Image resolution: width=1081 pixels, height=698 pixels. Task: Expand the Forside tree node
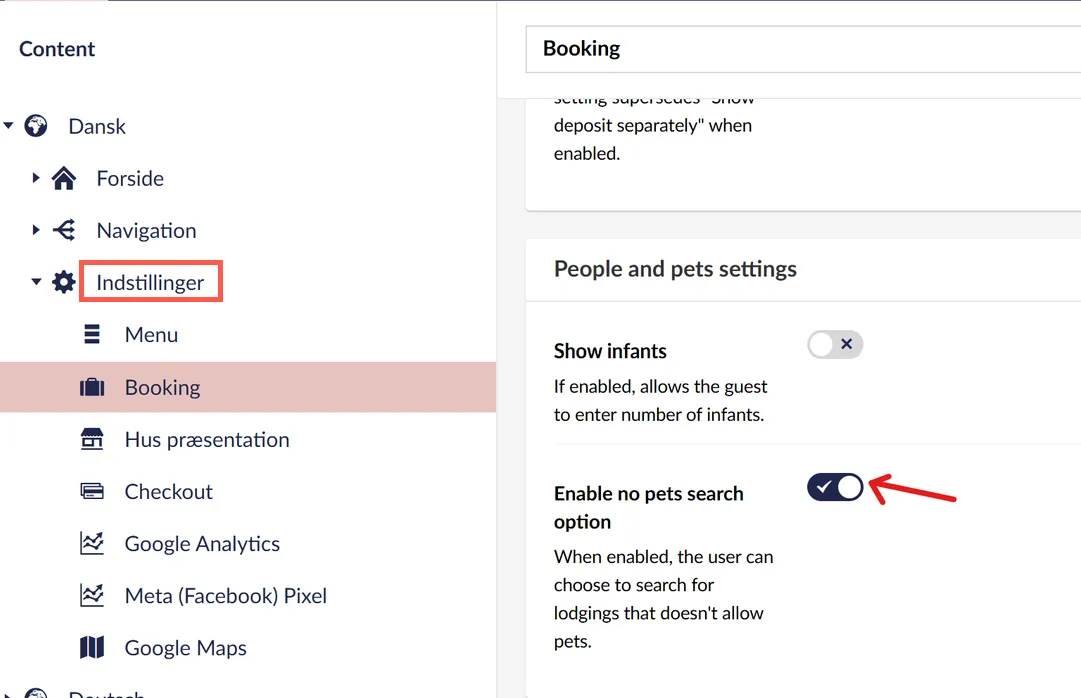(x=36, y=178)
